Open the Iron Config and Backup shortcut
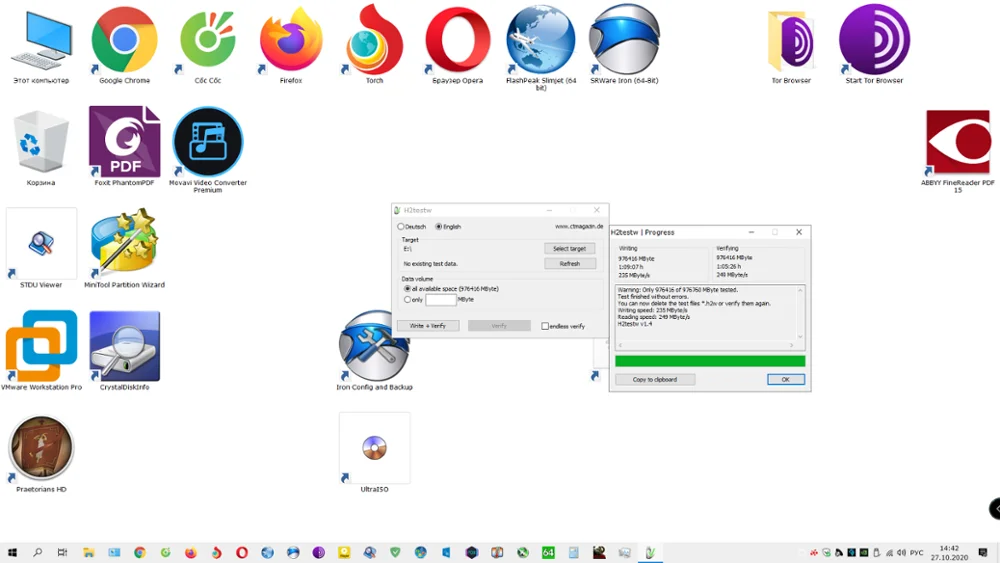Image resolution: width=1000 pixels, height=563 pixels. (374, 351)
